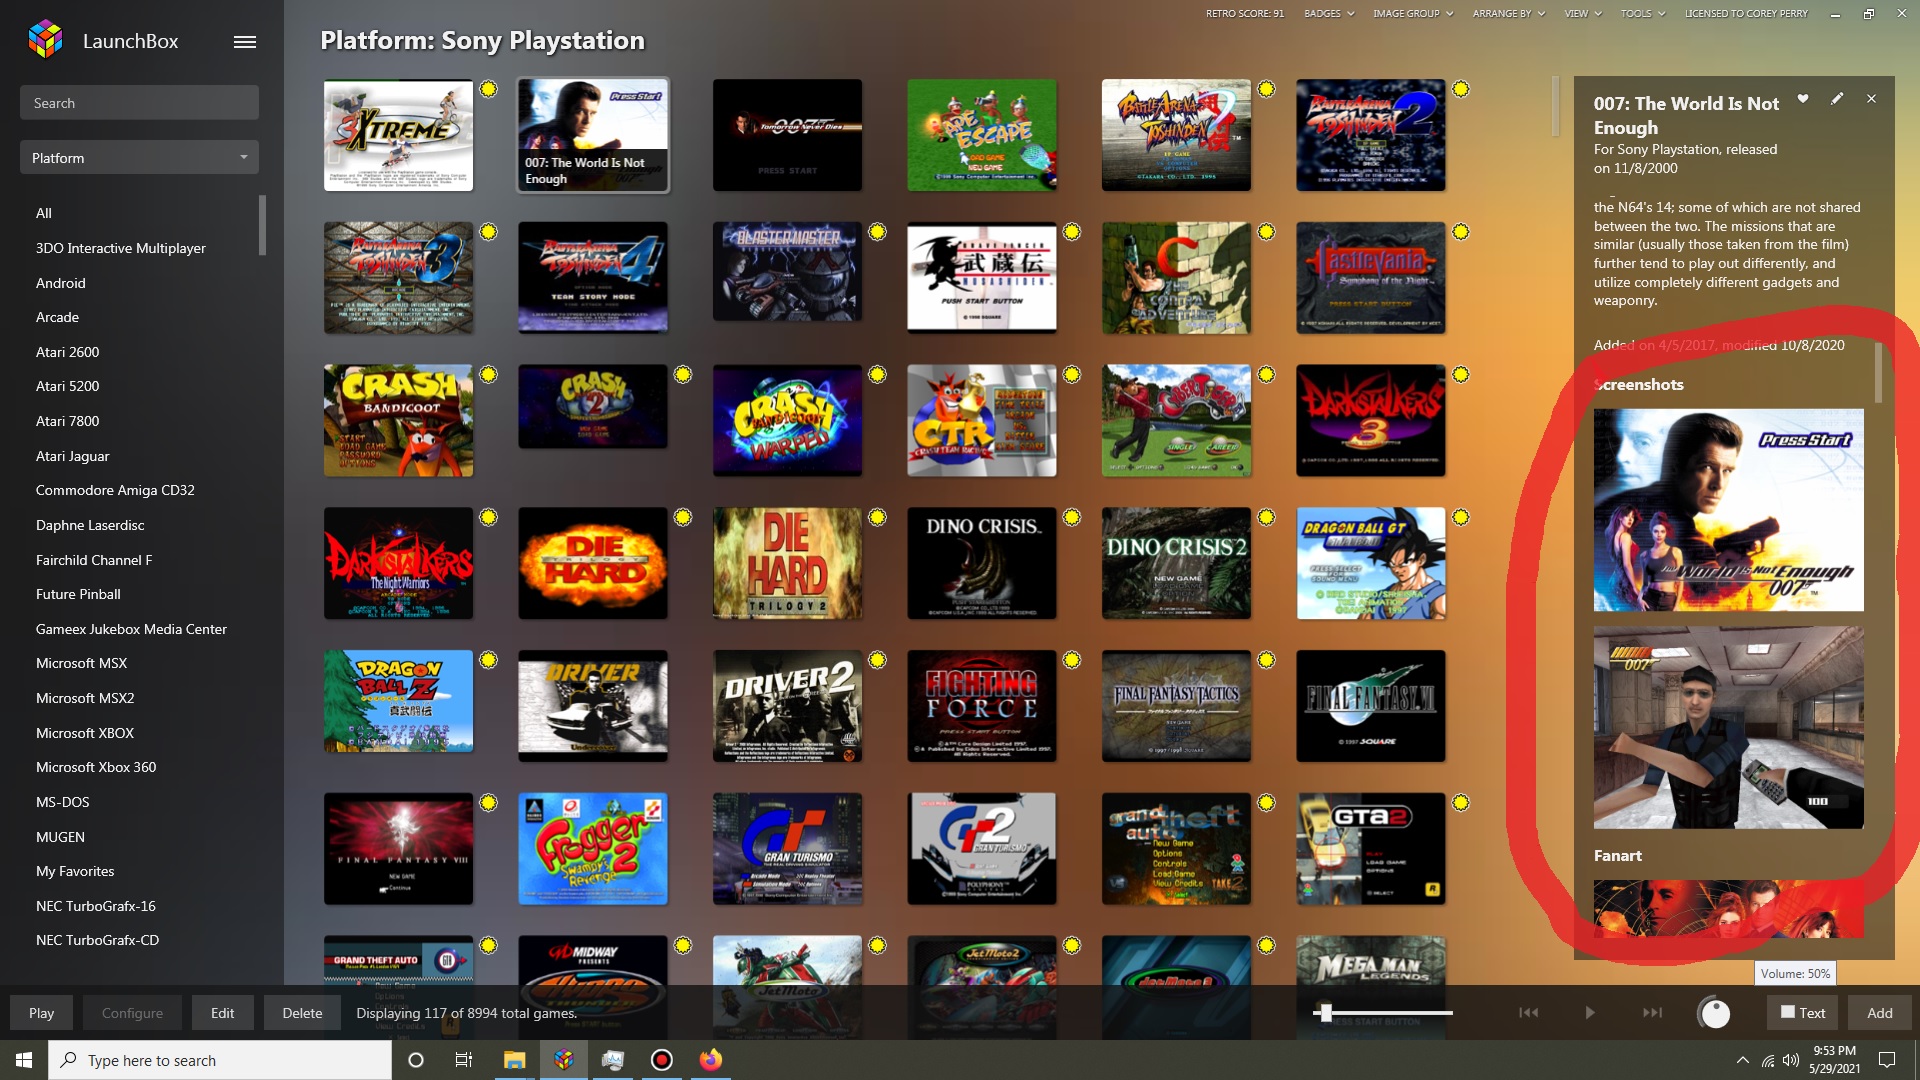Open the Windows Start menu
This screenshot has height=1080, width=1920.
tap(24, 1060)
